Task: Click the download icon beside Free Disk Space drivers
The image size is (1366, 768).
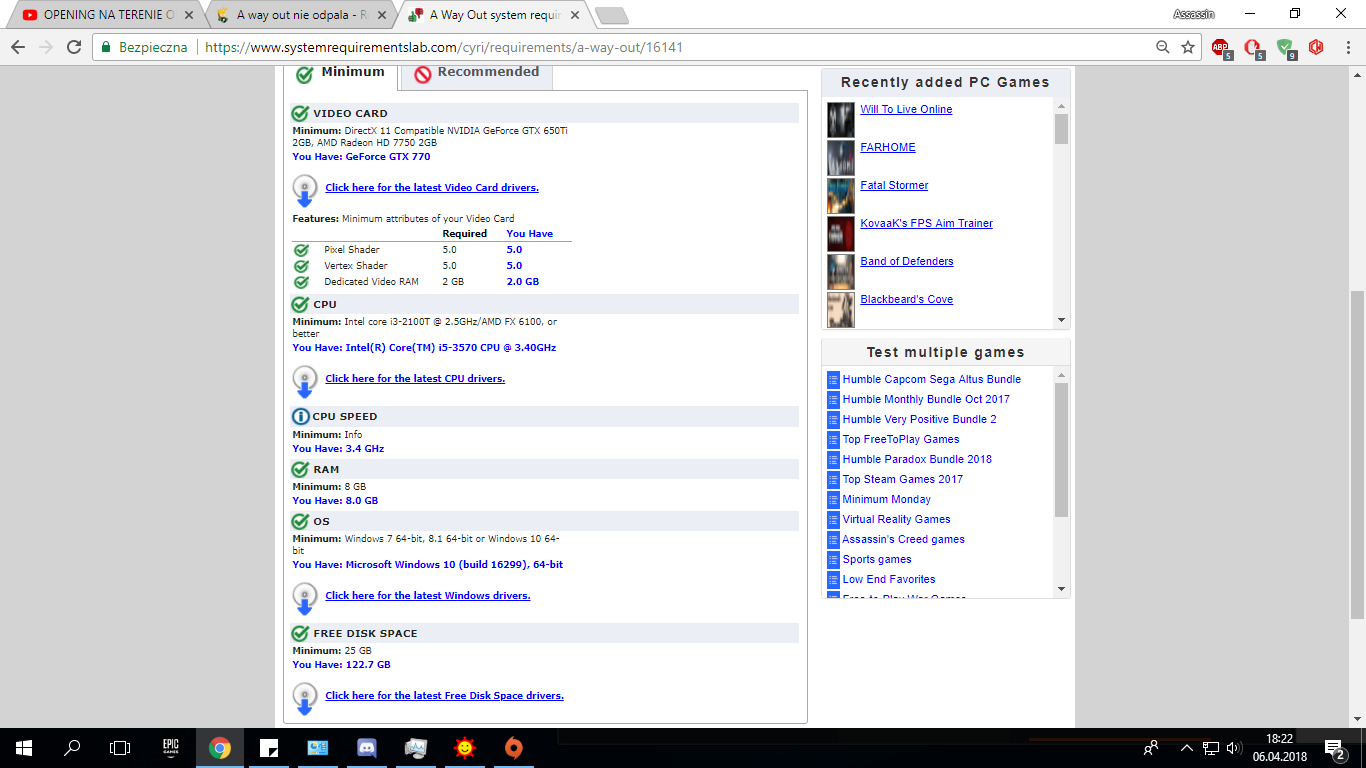Action: click(305, 698)
